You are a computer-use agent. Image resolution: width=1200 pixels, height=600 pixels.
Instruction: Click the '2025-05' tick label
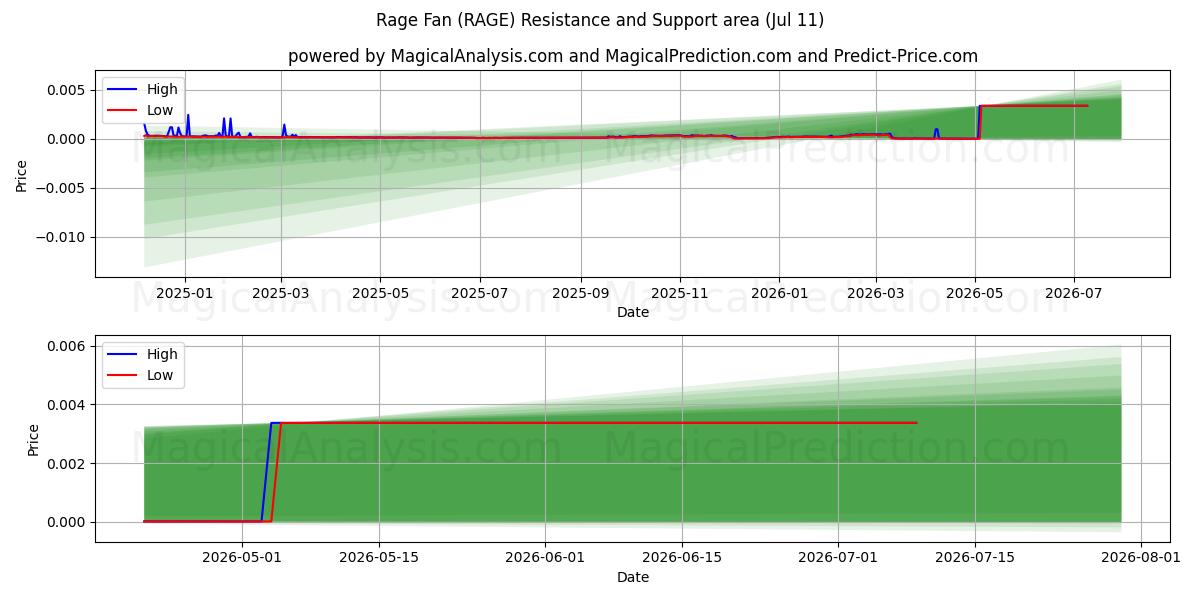point(380,294)
